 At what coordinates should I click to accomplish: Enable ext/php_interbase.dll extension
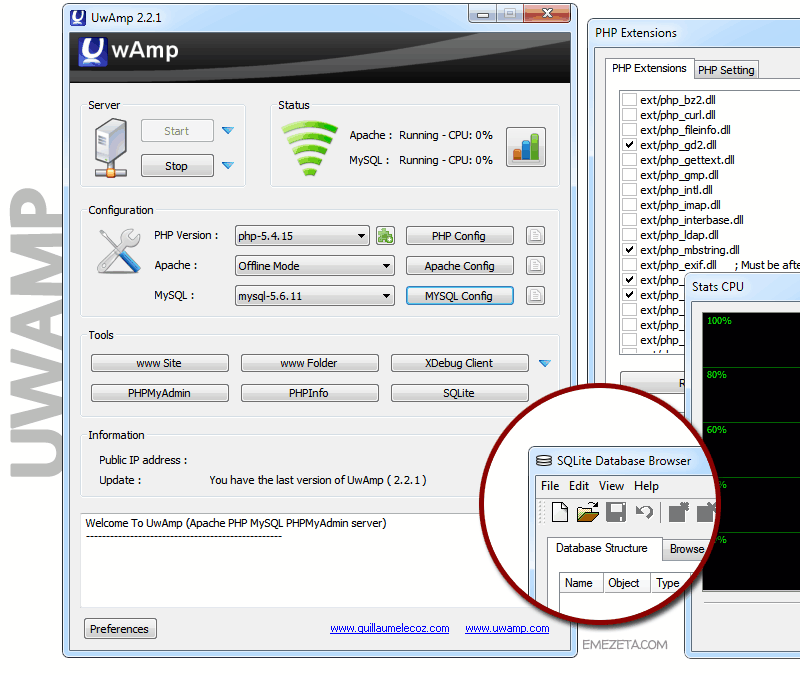coord(630,219)
